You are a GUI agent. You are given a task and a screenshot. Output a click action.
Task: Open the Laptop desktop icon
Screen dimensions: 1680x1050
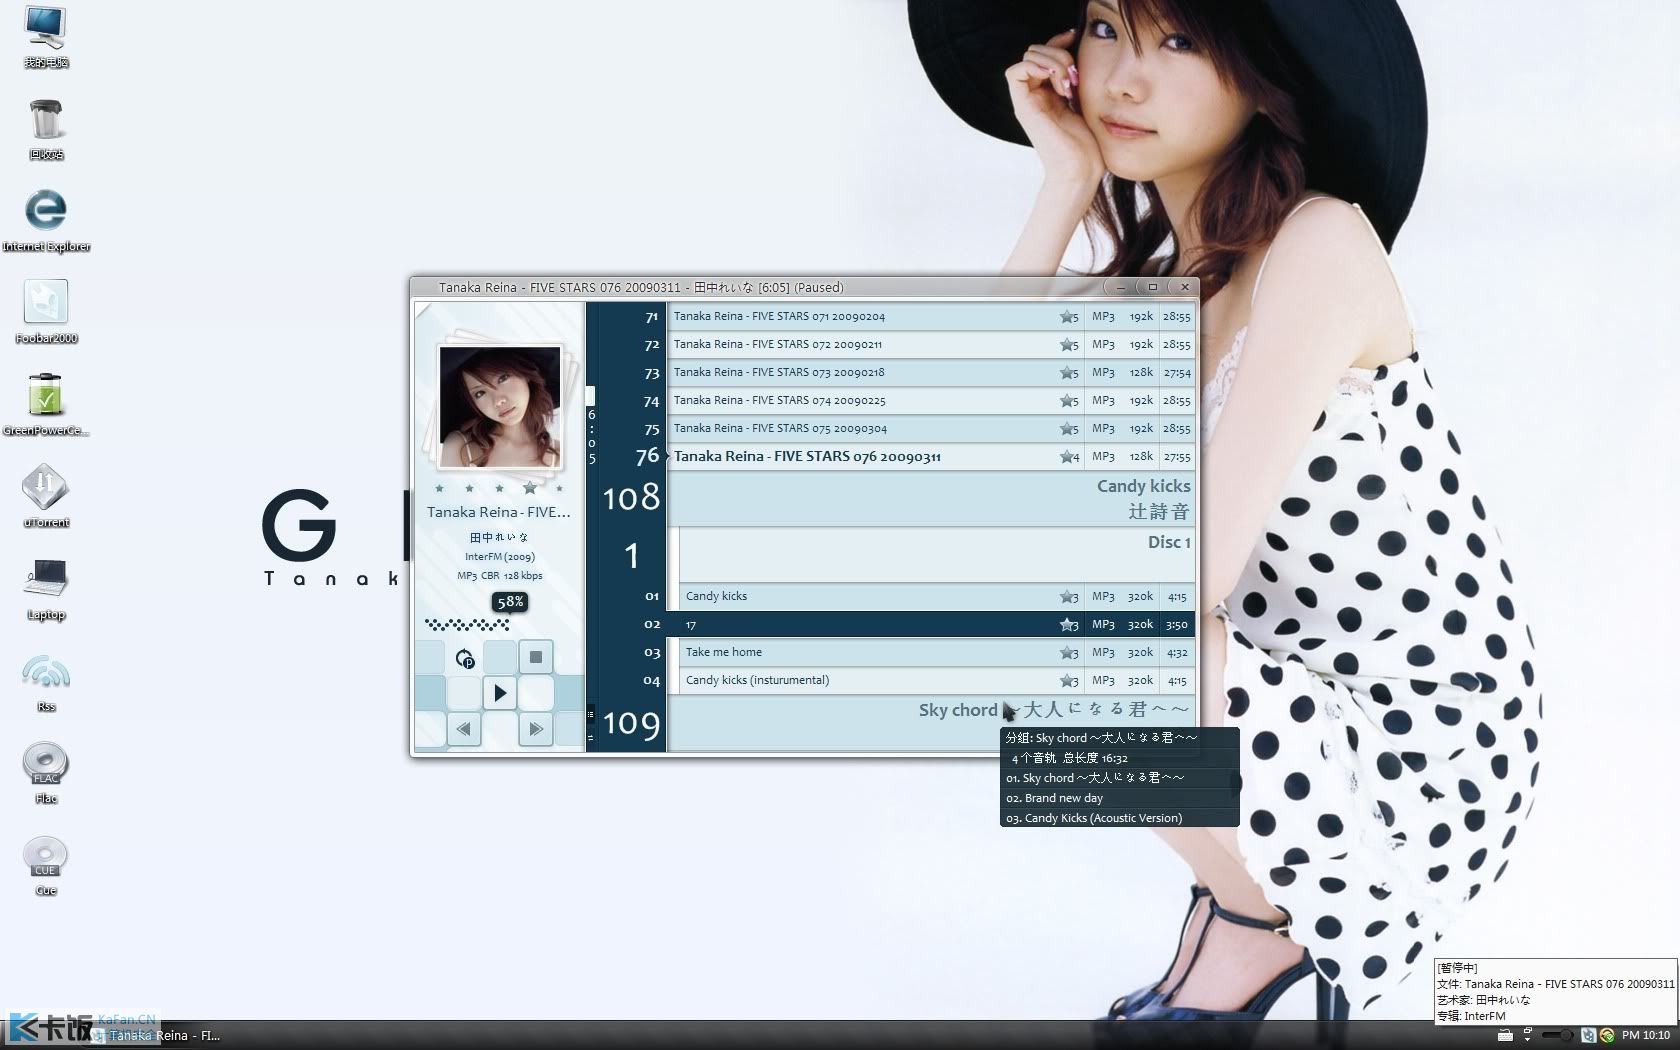(x=46, y=588)
